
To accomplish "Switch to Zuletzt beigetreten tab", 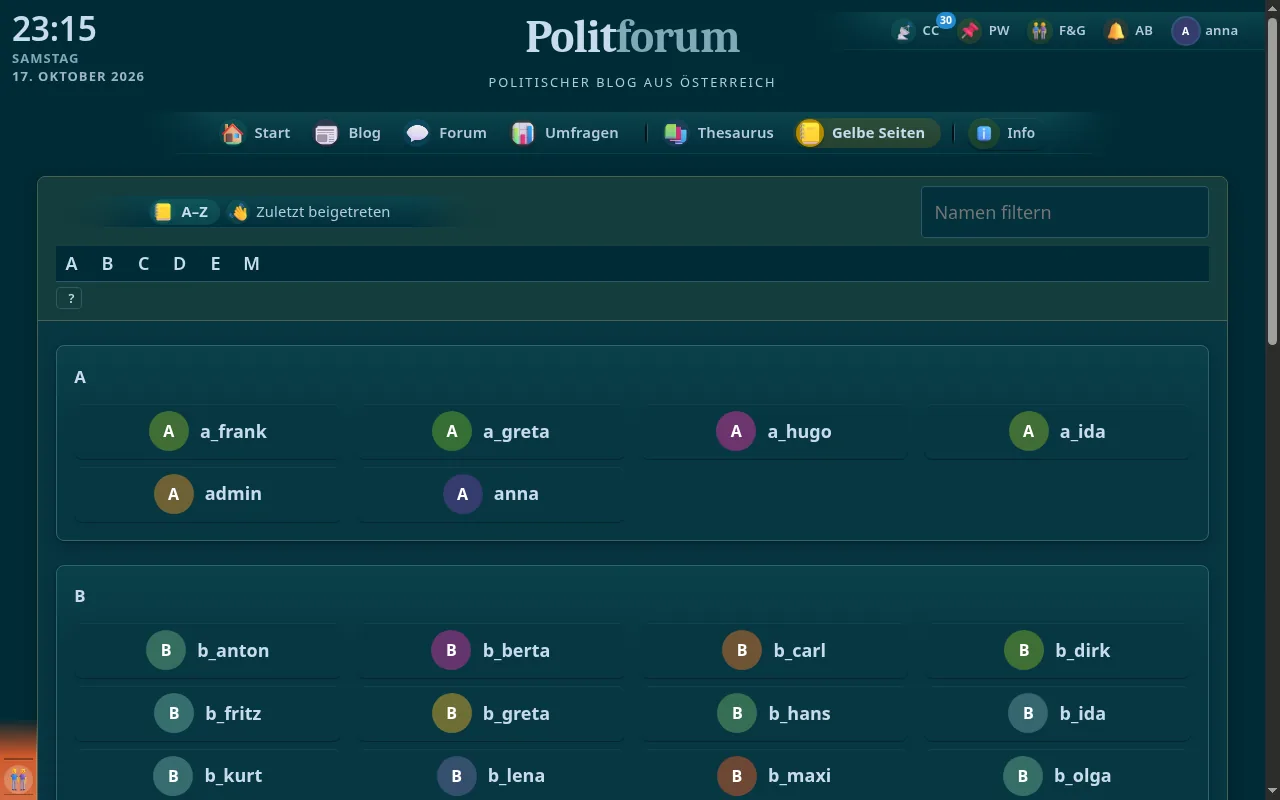I will (310, 212).
